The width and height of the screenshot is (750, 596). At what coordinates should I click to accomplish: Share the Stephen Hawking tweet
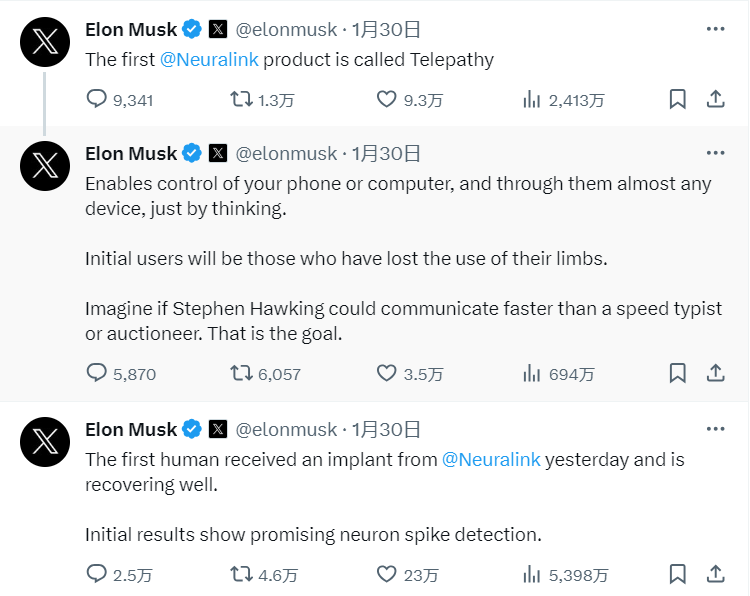(716, 374)
